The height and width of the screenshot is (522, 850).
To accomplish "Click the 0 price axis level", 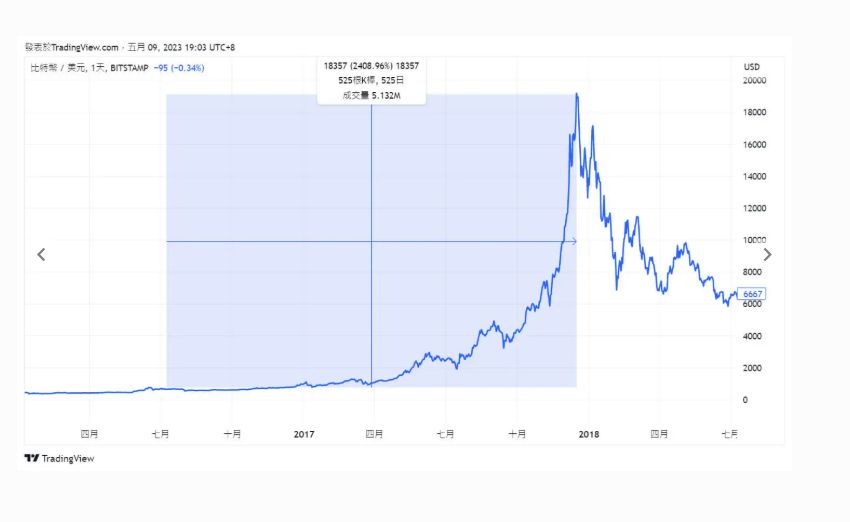I will coord(745,400).
